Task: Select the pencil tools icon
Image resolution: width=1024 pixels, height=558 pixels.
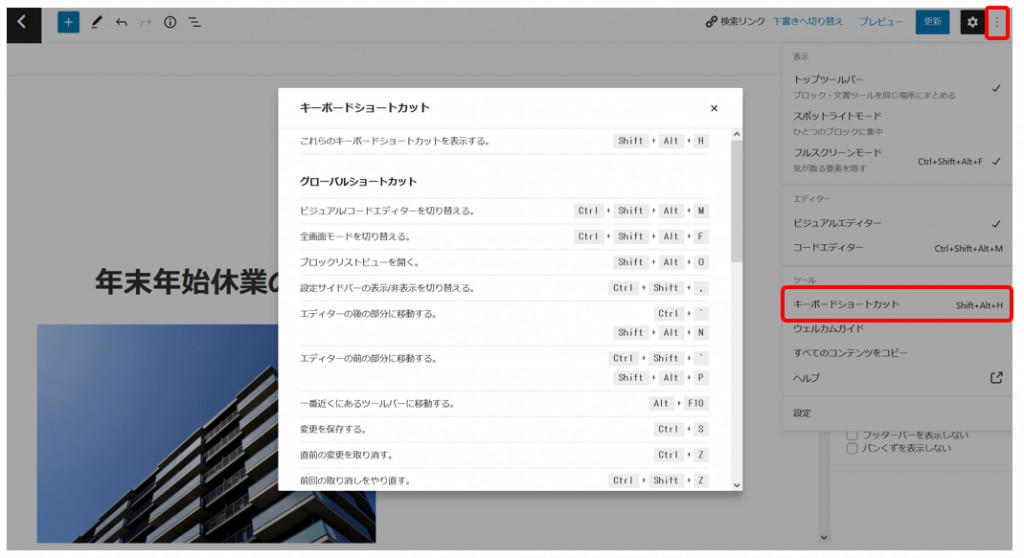Action: tap(96, 22)
